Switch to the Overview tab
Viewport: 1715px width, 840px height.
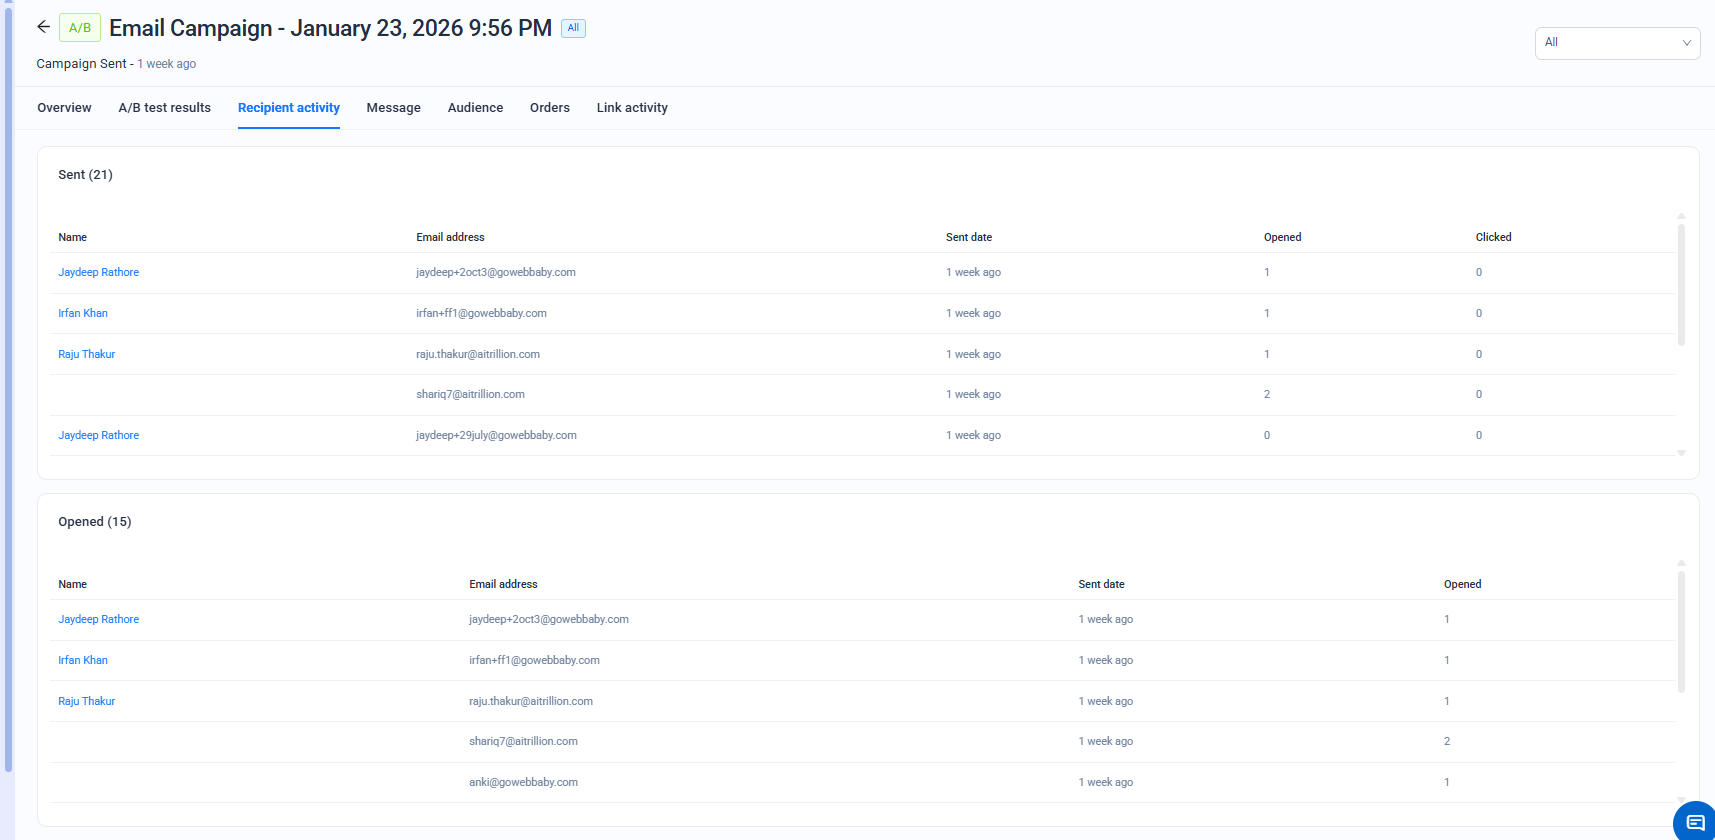coord(64,108)
